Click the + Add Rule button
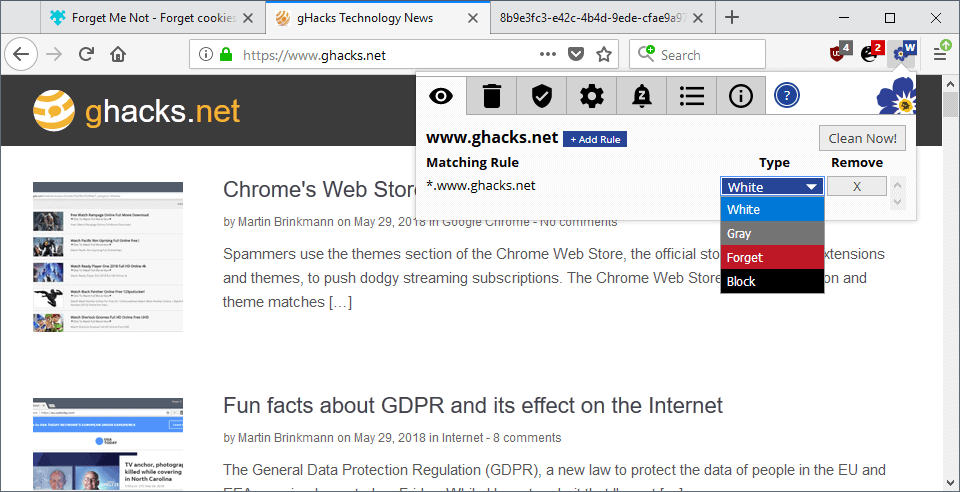The height and width of the screenshot is (492, 960). coord(595,140)
